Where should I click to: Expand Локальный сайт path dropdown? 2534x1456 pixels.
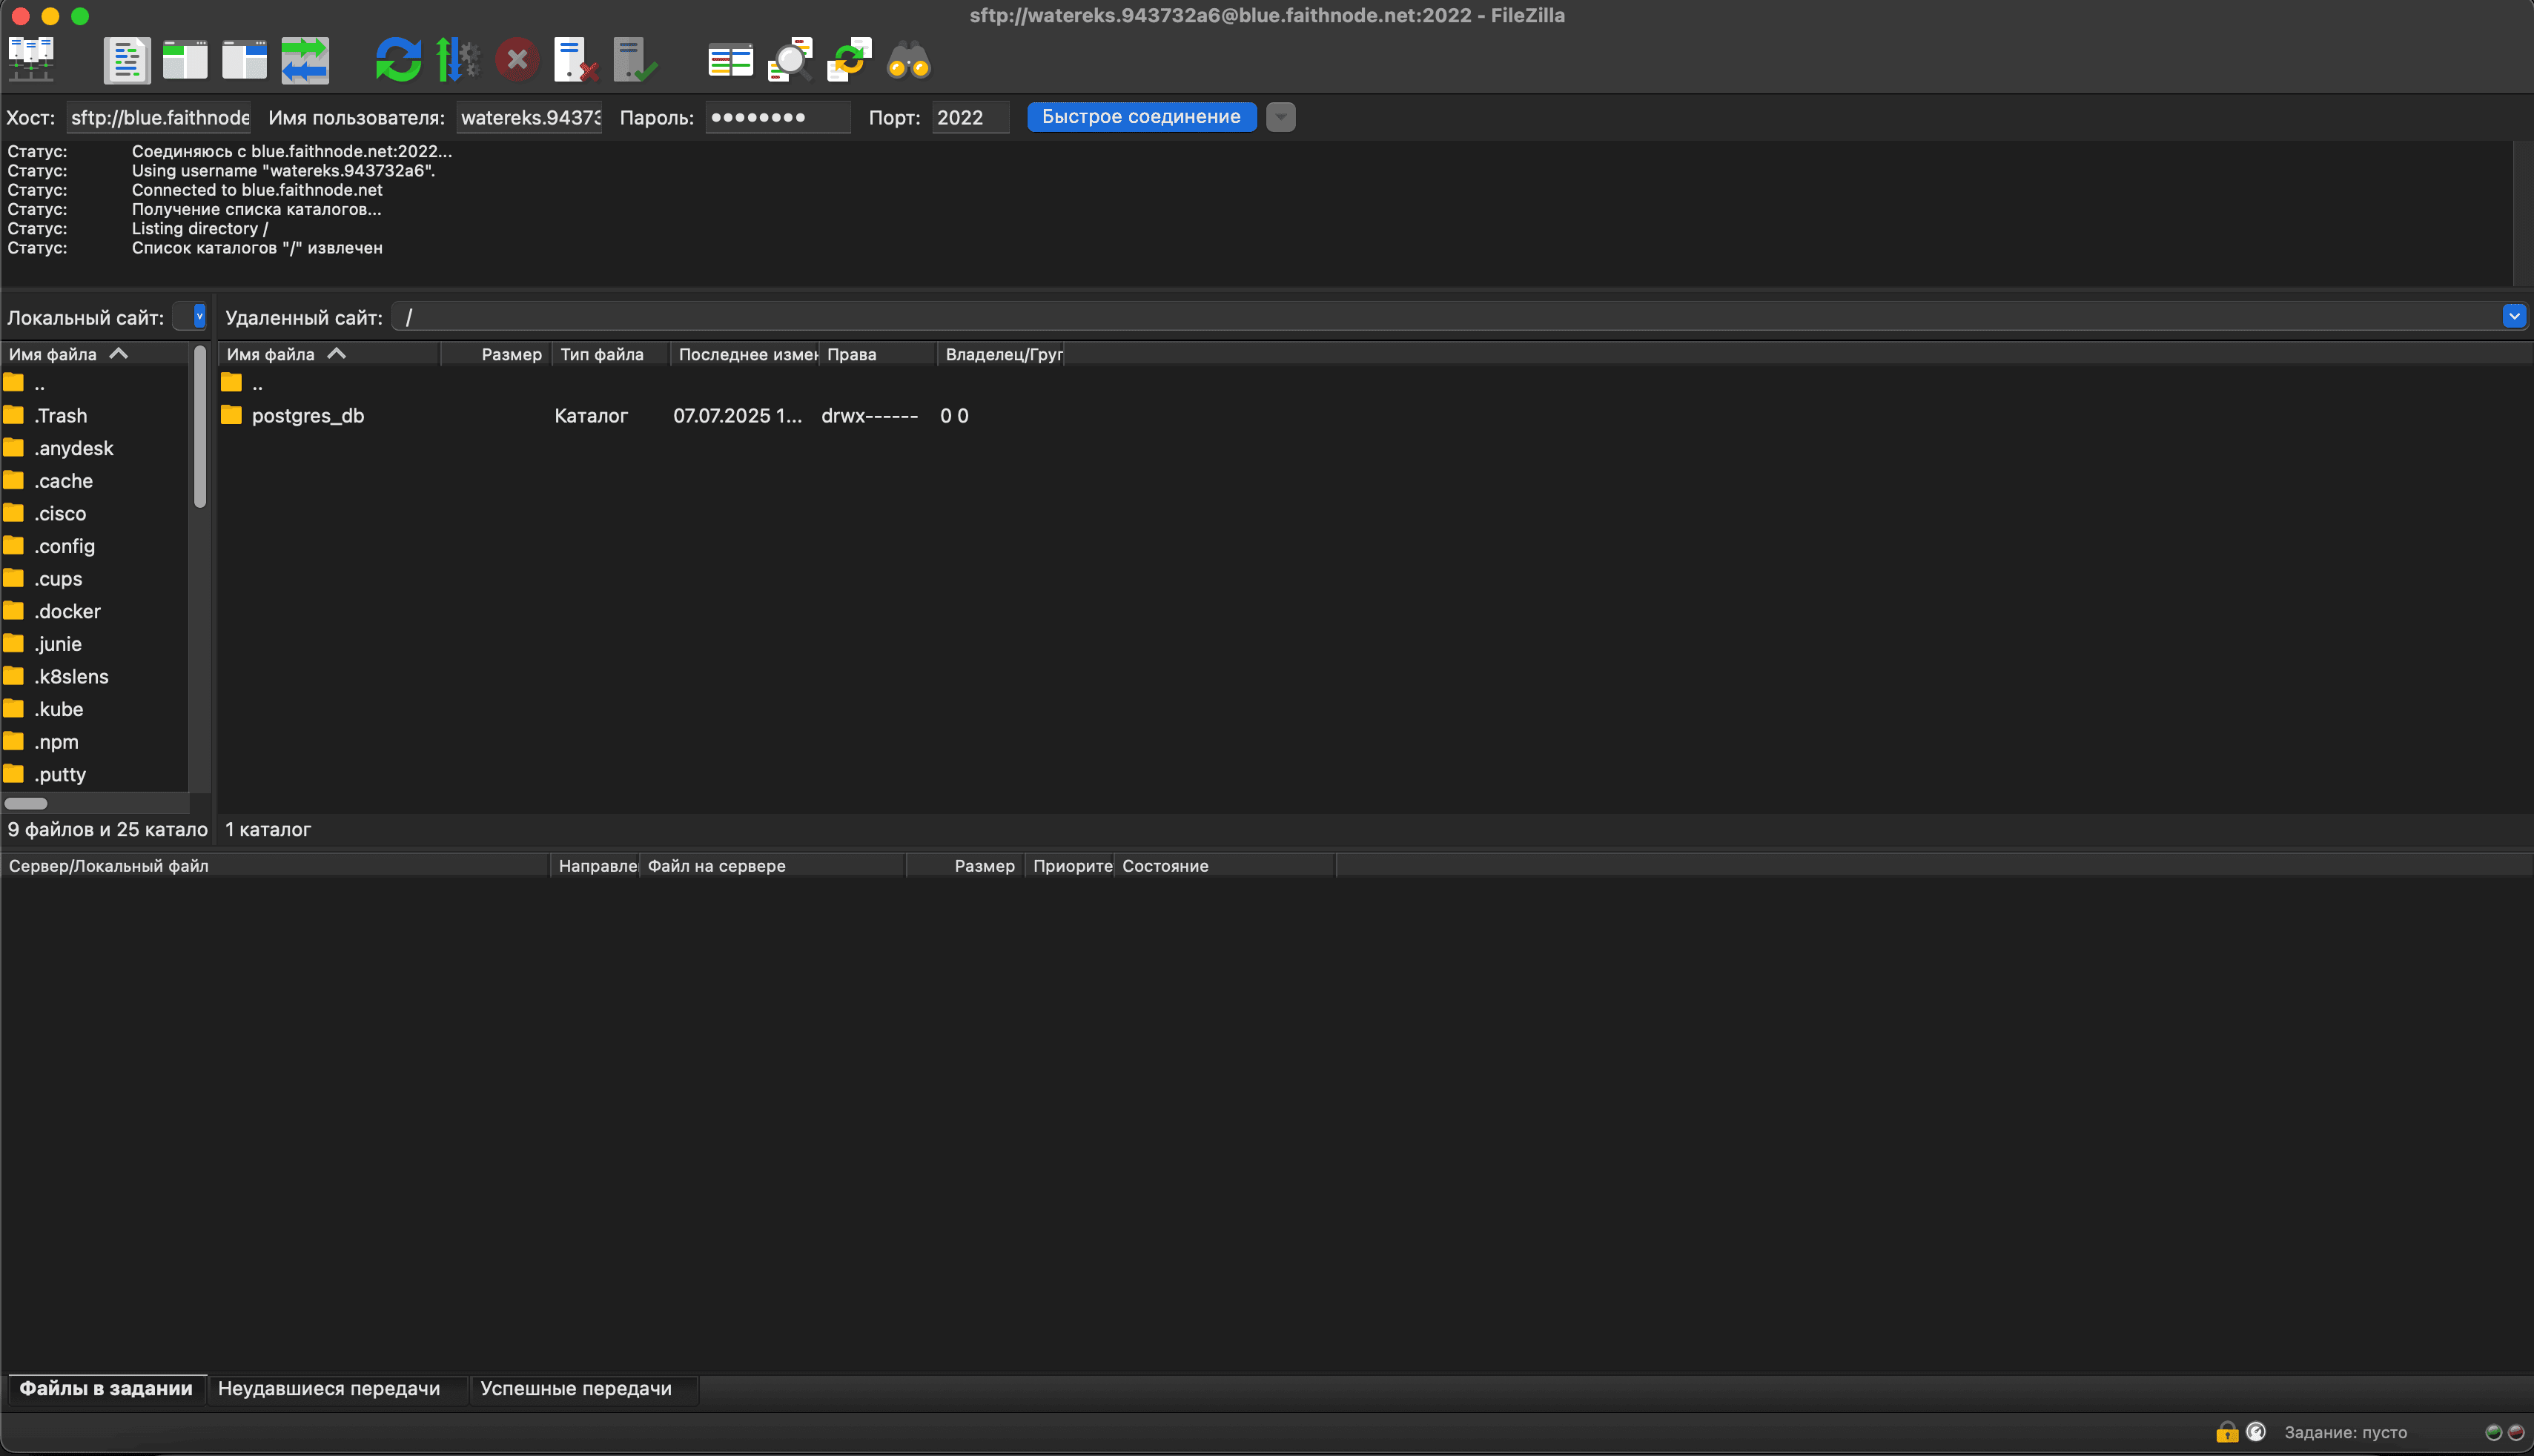[199, 317]
